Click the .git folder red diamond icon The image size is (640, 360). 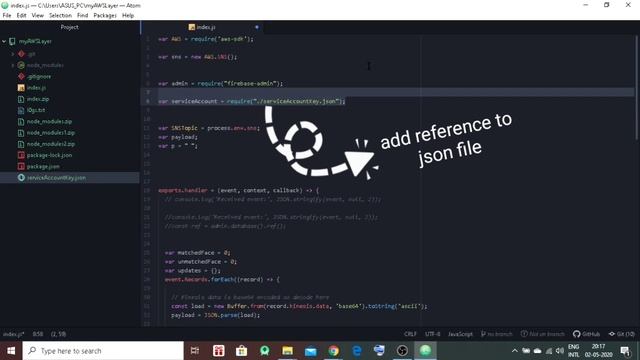[21, 54]
